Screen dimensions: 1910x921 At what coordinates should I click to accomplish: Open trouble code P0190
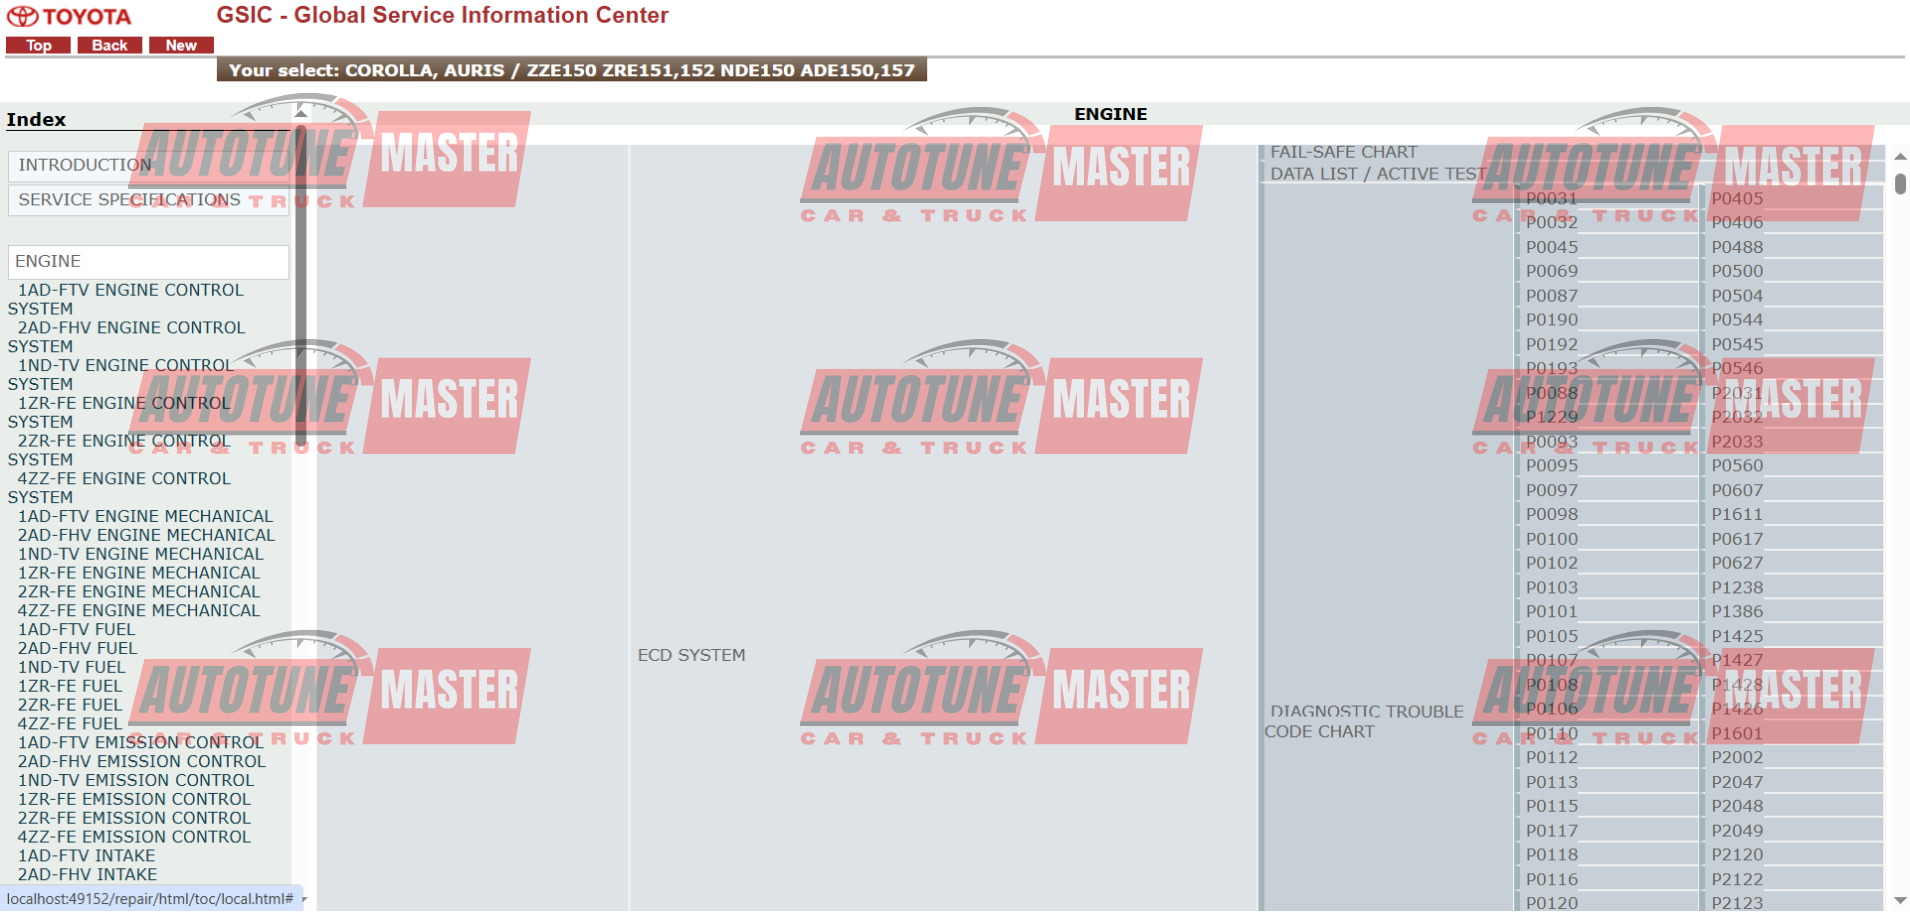(x=1552, y=320)
